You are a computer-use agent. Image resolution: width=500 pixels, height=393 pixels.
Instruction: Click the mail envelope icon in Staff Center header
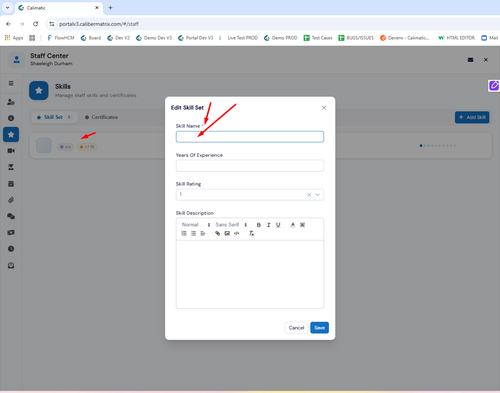[x=470, y=60]
